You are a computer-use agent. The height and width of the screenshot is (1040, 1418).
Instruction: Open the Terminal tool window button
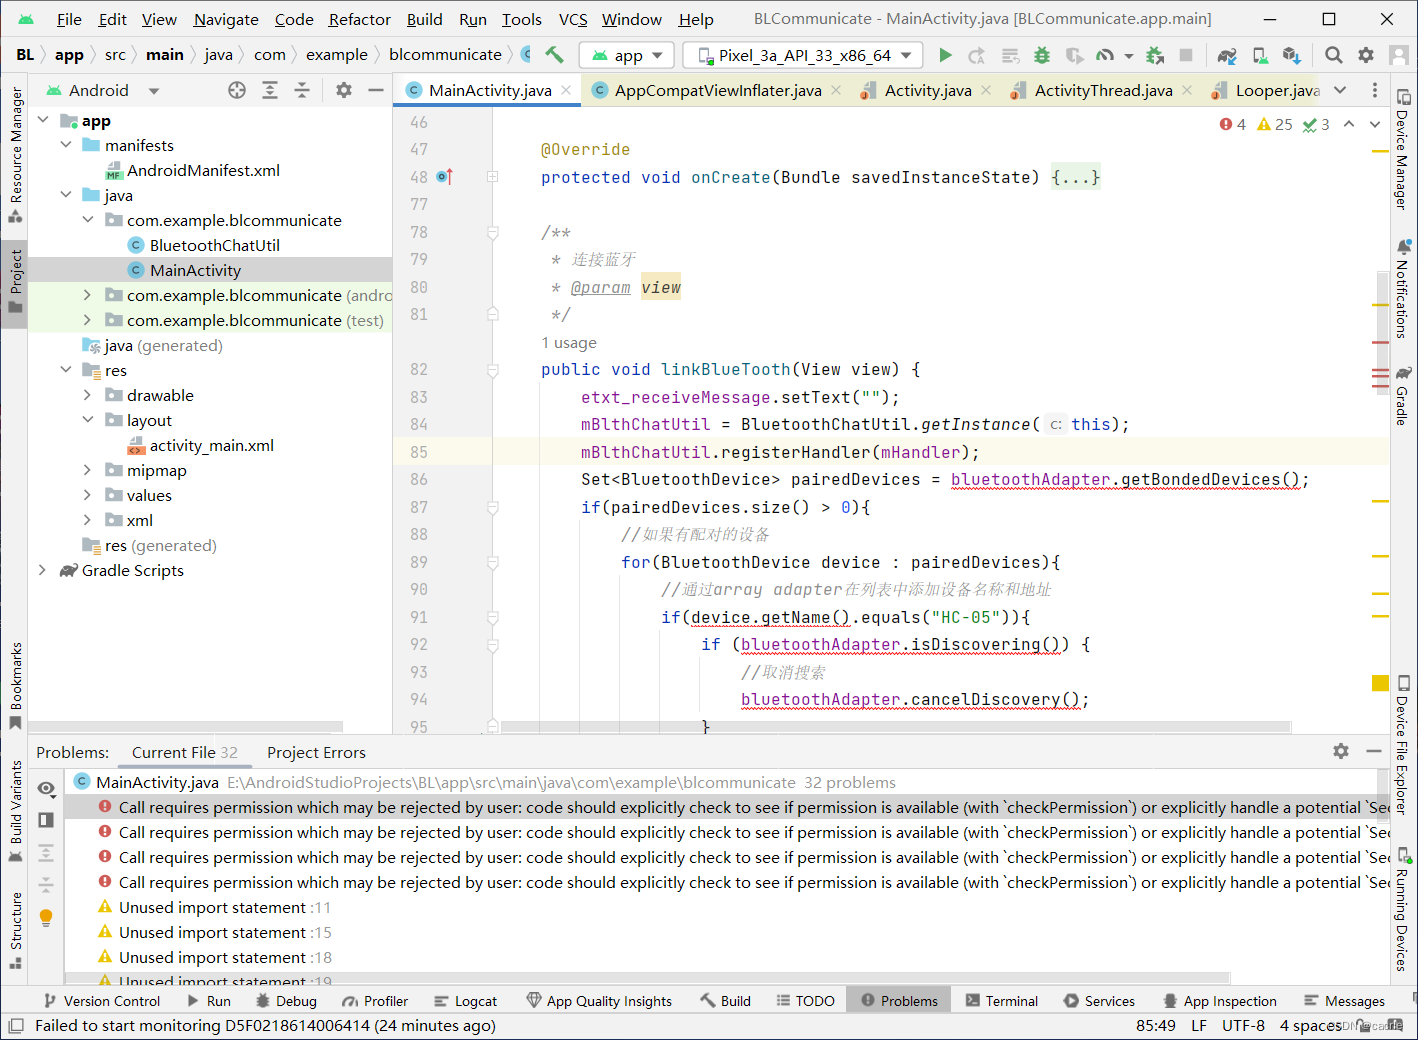pos(1002,1001)
